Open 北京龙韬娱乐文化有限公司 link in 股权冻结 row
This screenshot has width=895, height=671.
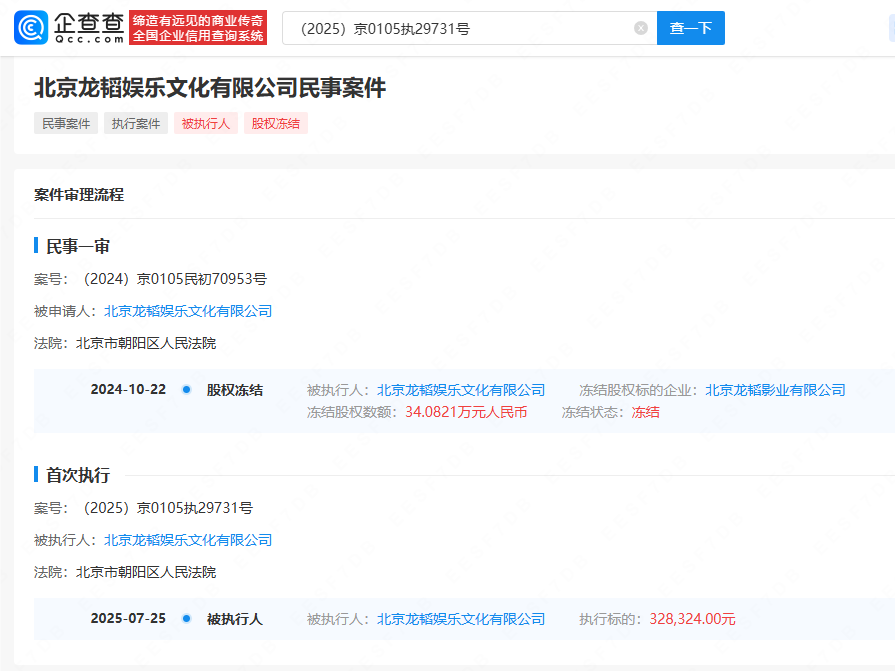(461, 390)
